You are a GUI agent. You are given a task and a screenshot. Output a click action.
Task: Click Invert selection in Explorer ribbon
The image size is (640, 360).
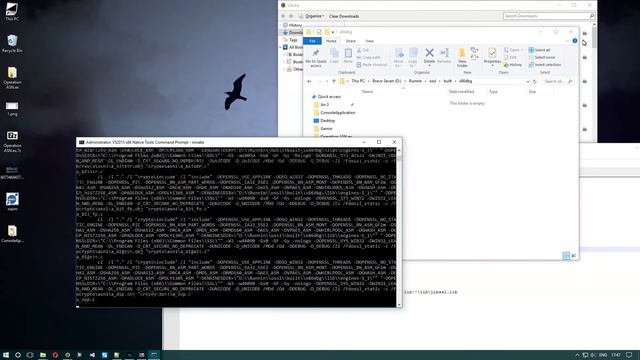point(545,64)
